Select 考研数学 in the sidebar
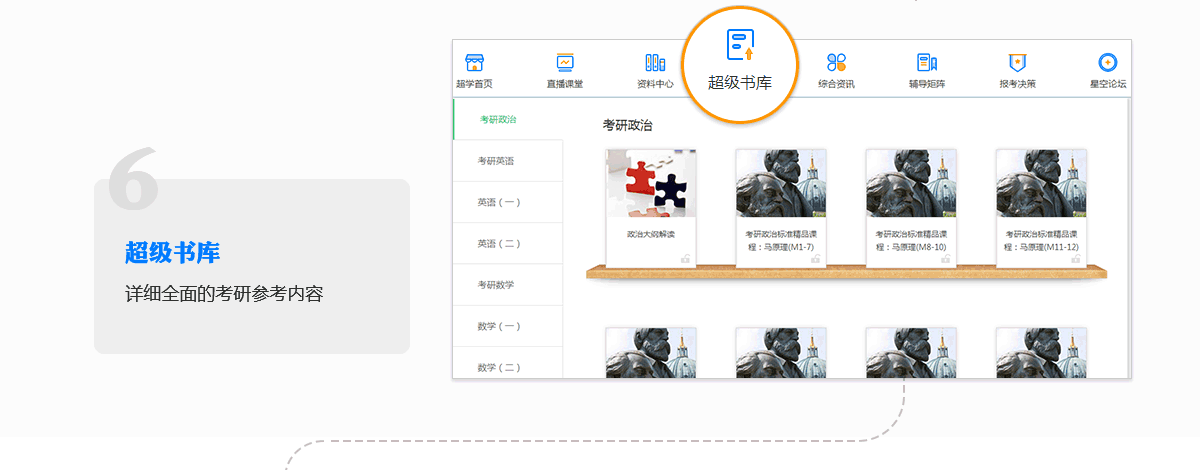The width and height of the screenshot is (1200, 470). [496, 285]
